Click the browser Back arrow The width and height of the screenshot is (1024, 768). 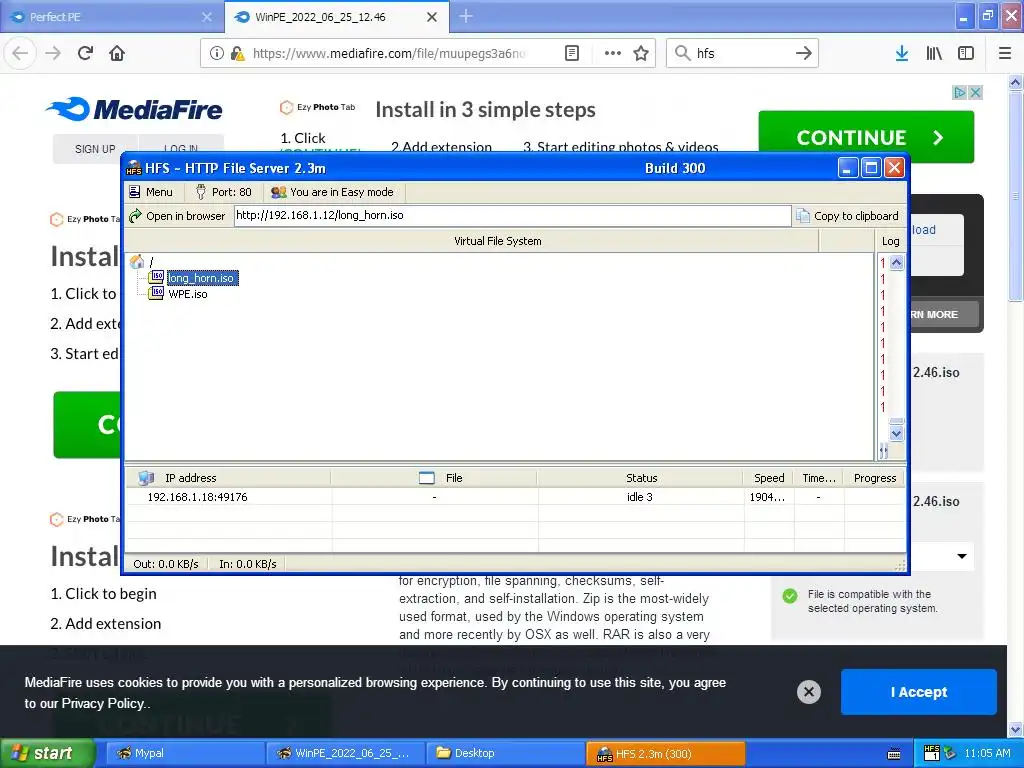[20, 53]
